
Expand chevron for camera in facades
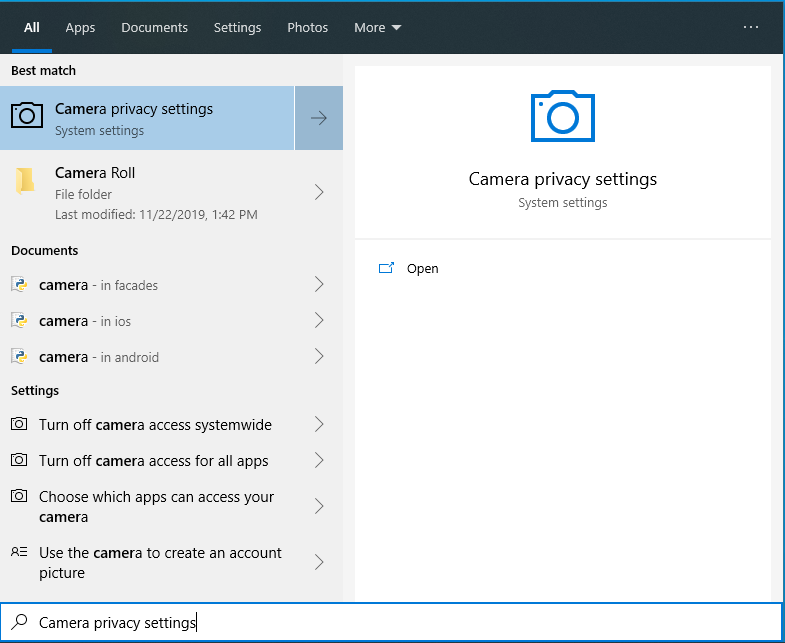pos(319,284)
